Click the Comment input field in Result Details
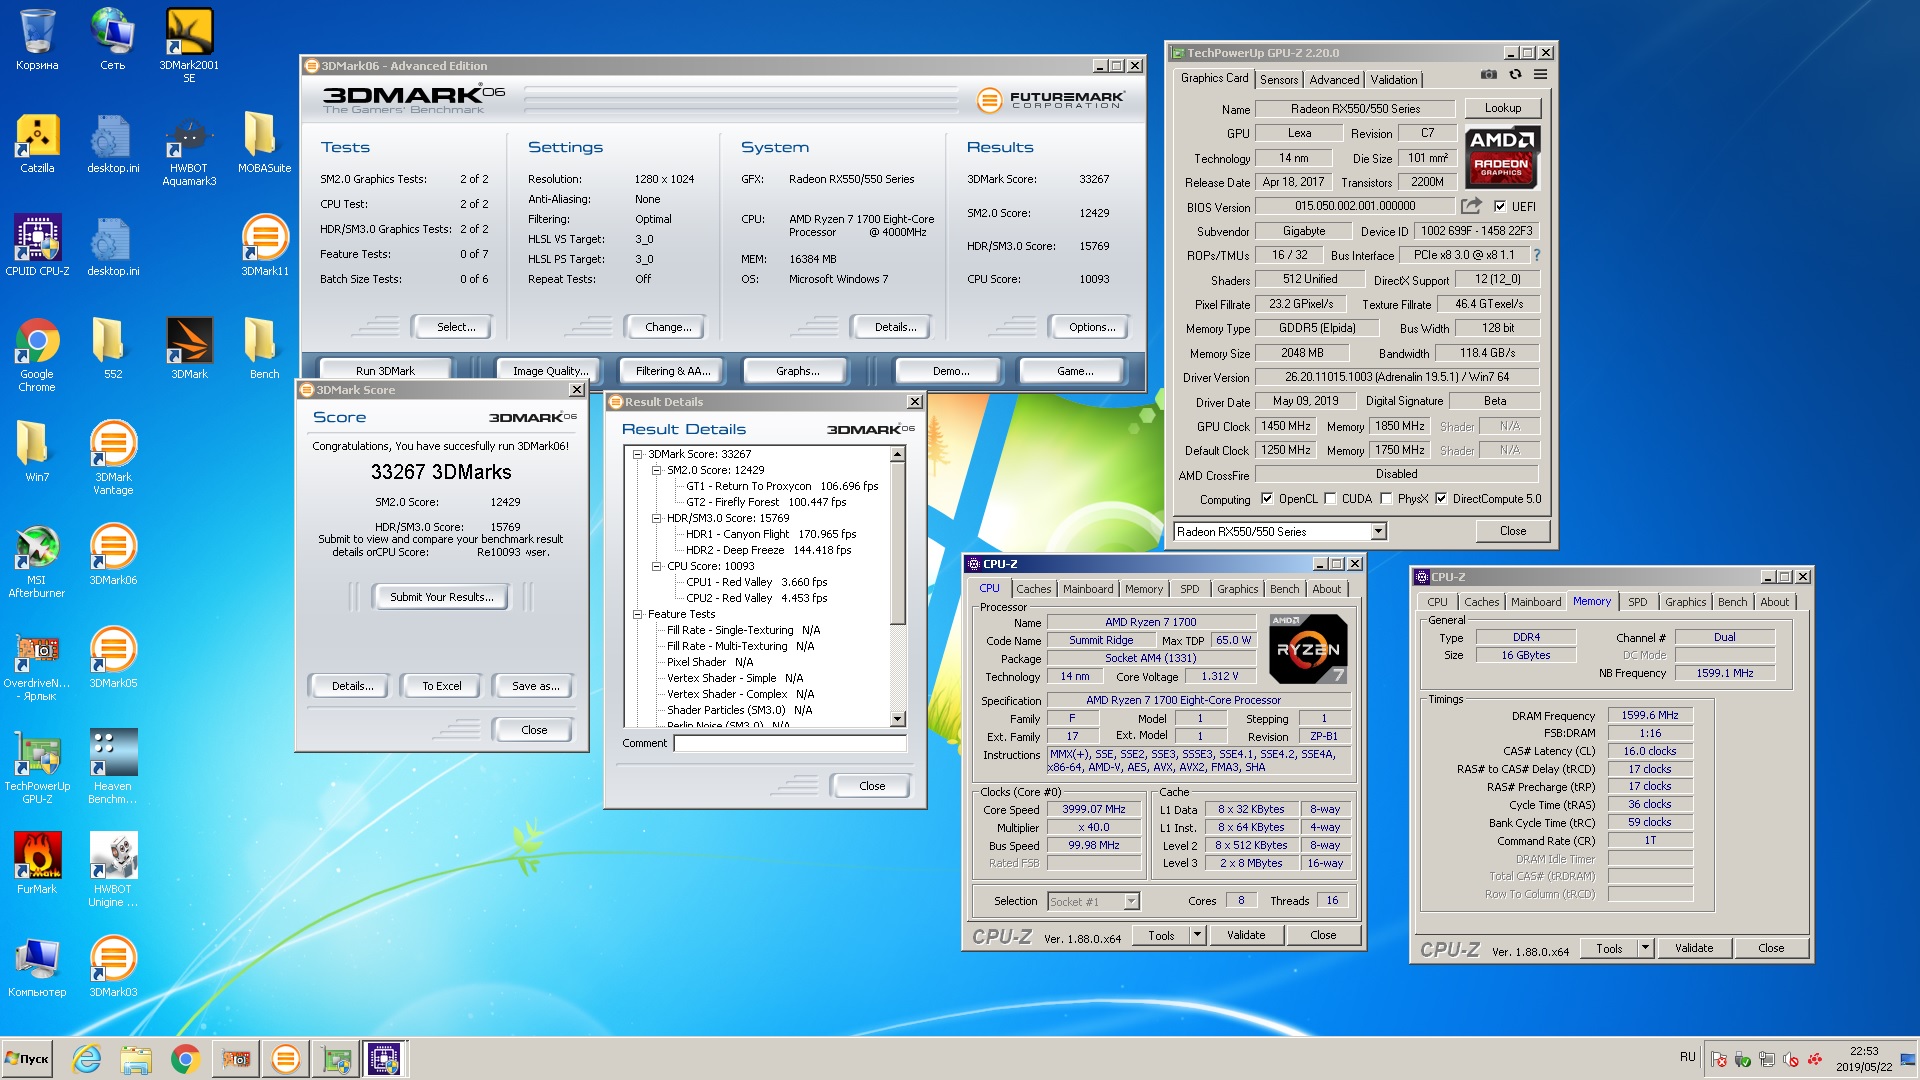1920x1080 pixels. 790,743
